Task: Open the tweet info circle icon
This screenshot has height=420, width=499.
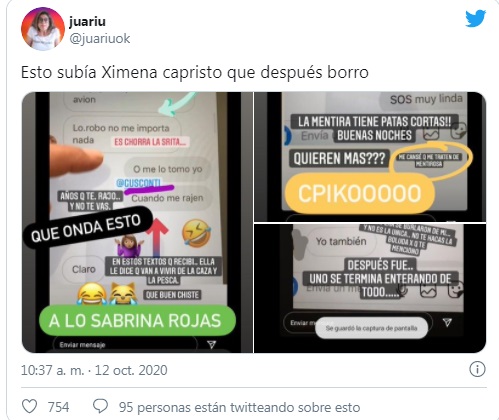Action: (477, 369)
